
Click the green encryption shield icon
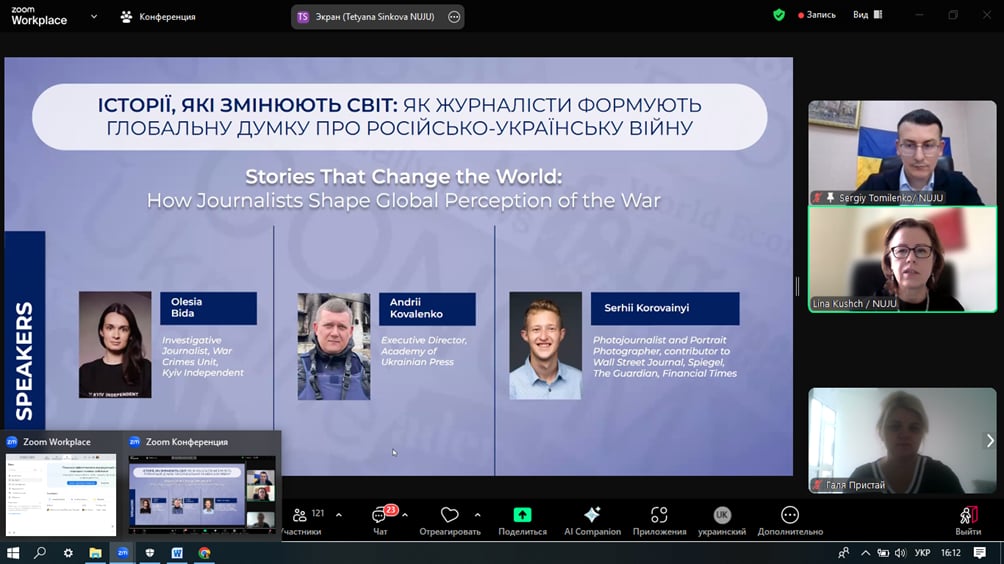(x=779, y=15)
